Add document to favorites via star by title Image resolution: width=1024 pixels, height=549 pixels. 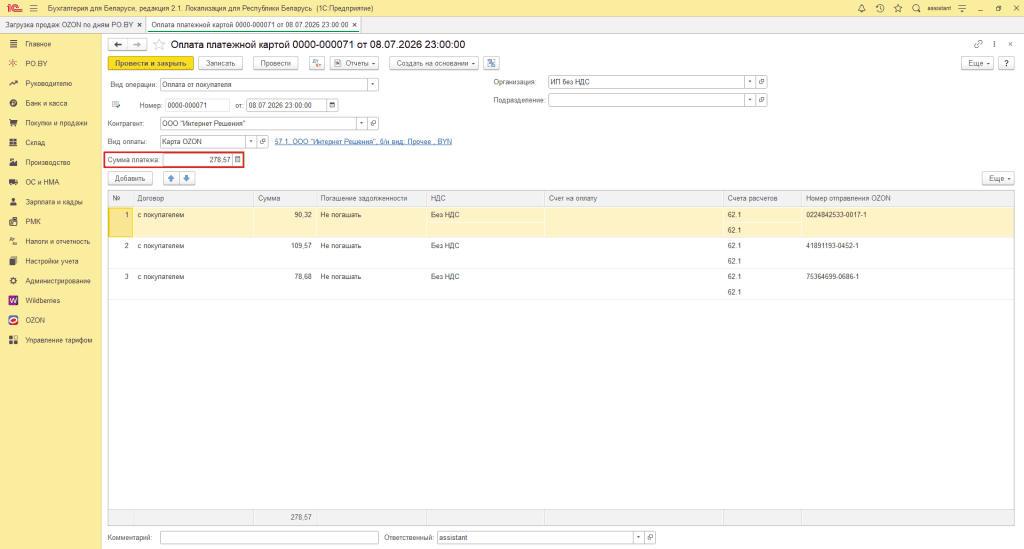(159, 44)
